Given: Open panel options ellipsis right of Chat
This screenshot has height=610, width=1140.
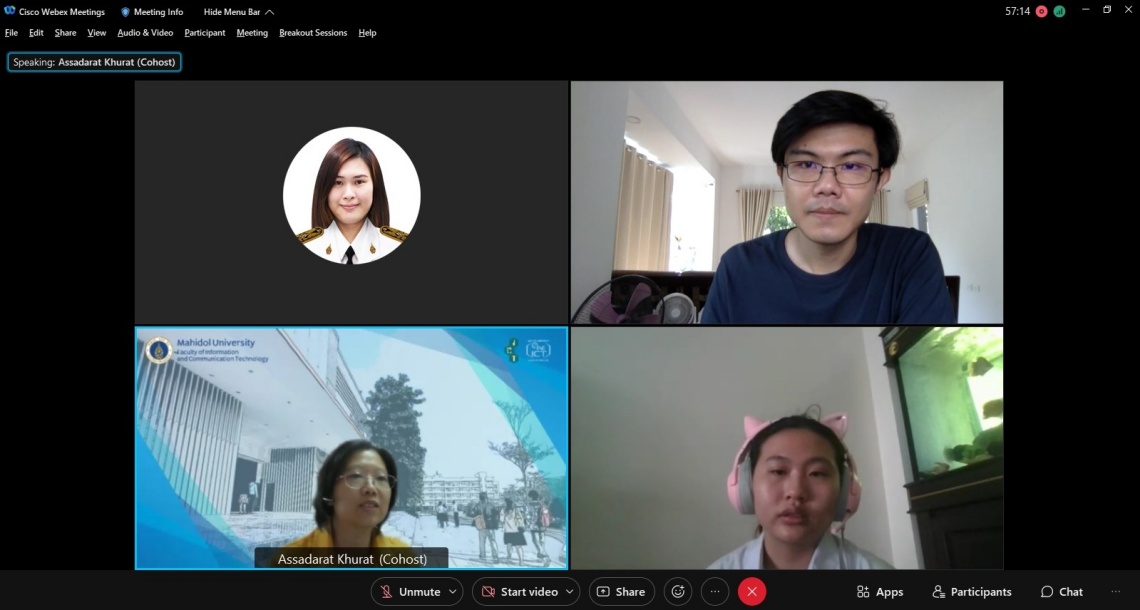Looking at the screenshot, I should pyautogui.click(x=1116, y=592).
